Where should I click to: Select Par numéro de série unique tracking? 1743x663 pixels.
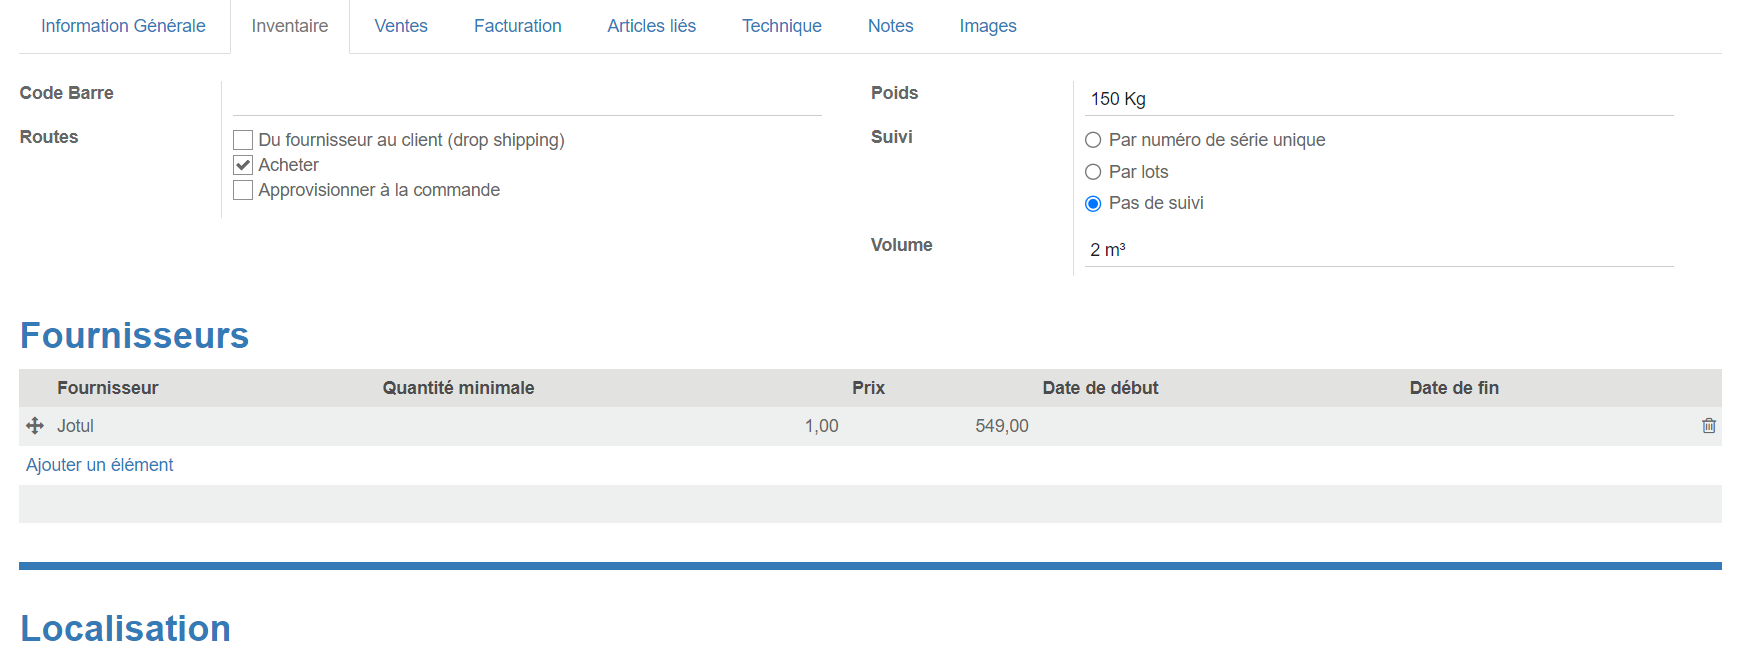(x=1093, y=140)
